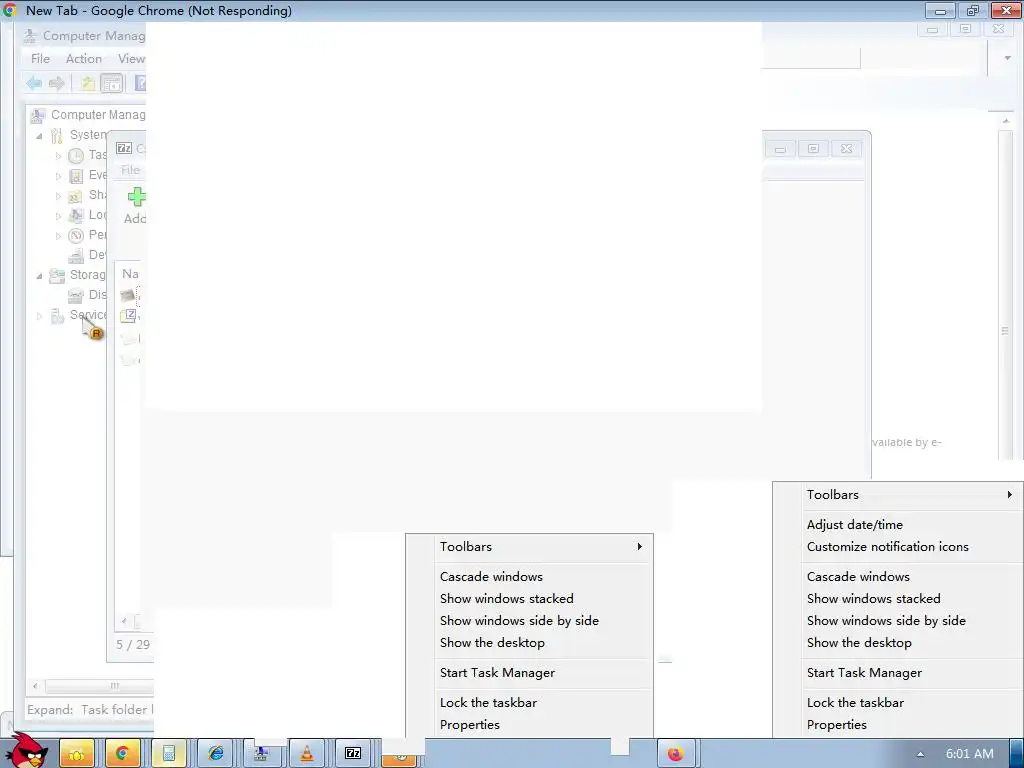
Task: Open VLC media player from the taskbar
Action: pos(307,754)
